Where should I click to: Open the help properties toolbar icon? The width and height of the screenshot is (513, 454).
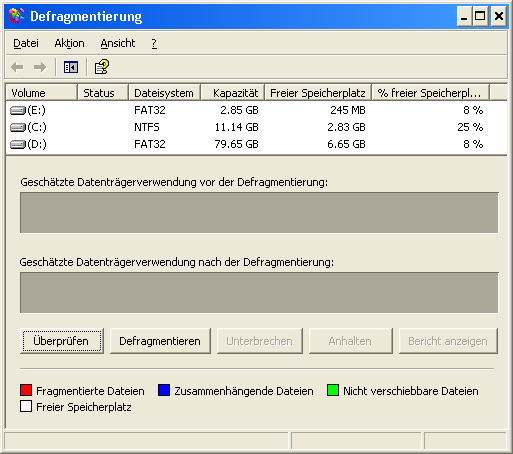(x=102, y=67)
